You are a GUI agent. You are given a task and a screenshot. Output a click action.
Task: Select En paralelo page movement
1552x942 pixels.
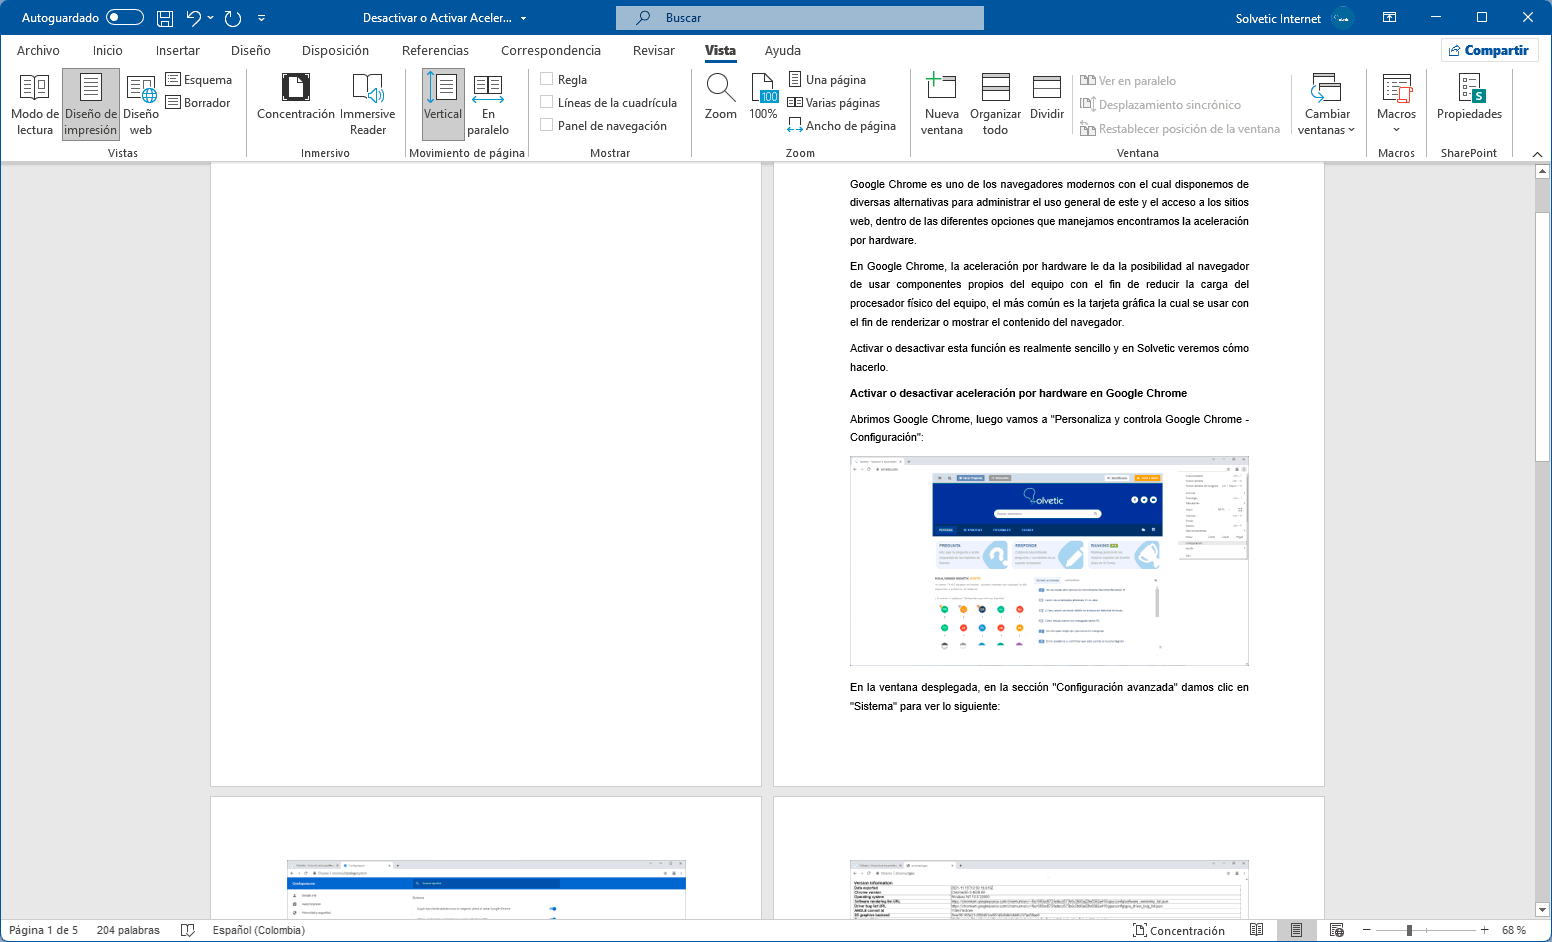[x=488, y=104]
